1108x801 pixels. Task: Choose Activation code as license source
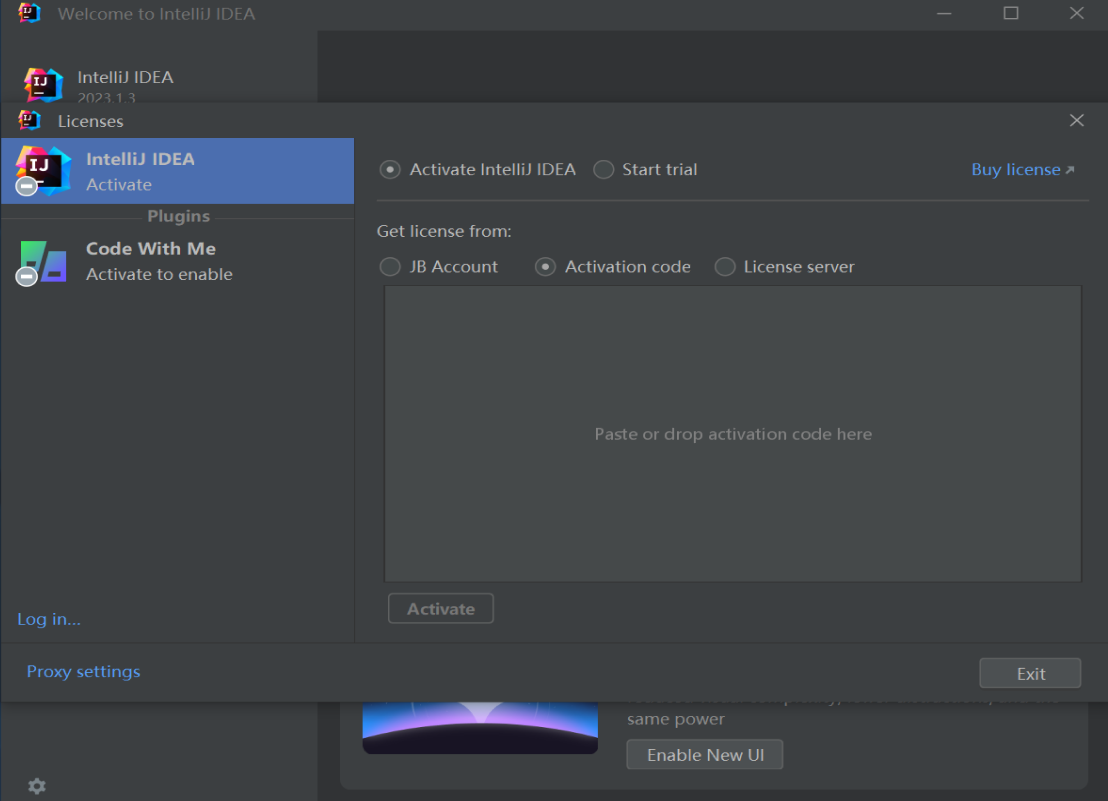[545, 267]
